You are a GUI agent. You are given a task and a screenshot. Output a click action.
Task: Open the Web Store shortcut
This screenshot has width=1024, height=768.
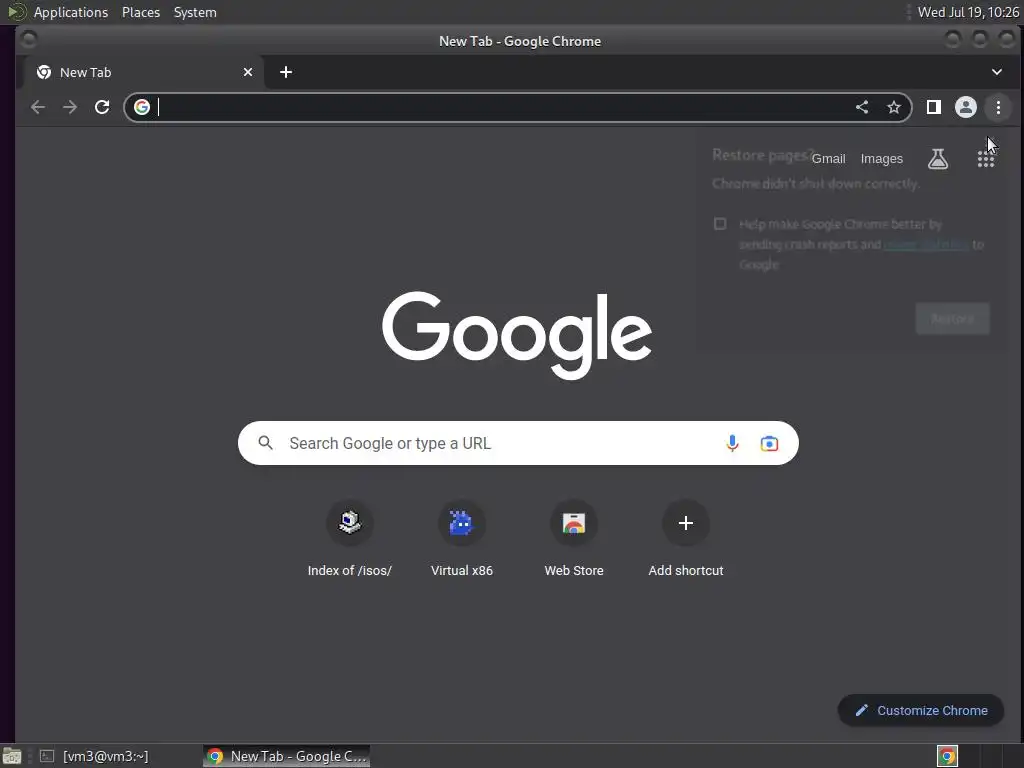[x=574, y=539]
